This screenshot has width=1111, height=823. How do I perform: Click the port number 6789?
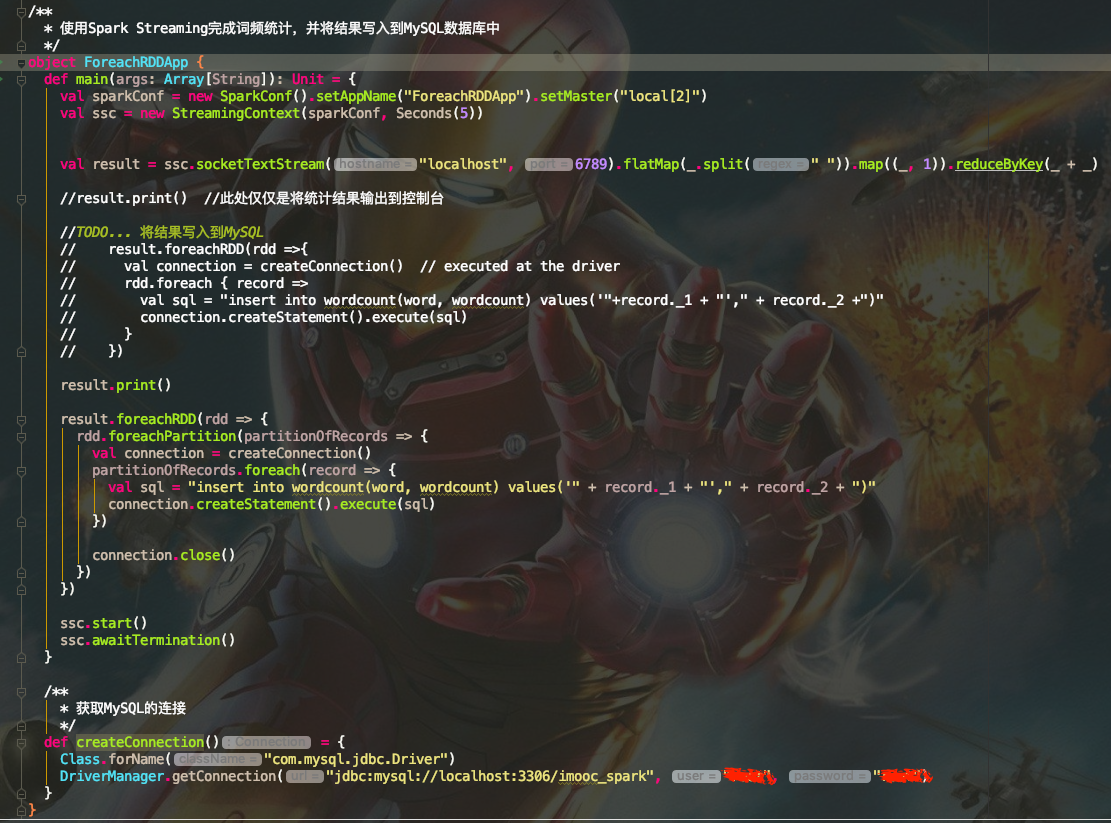coord(591,164)
